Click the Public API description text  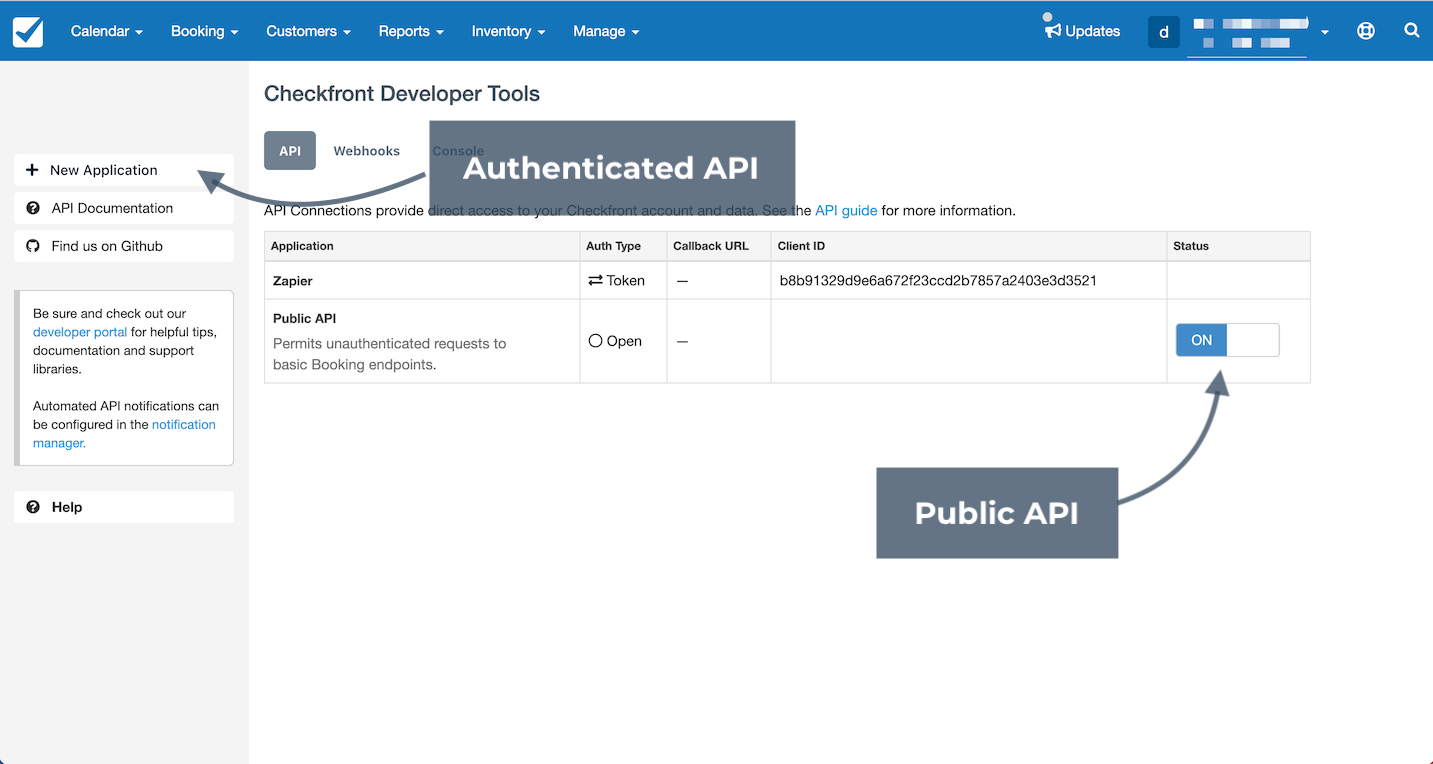pos(390,354)
